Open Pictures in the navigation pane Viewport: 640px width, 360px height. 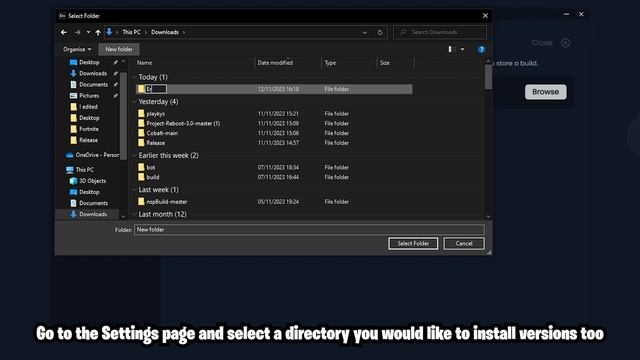click(x=89, y=96)
